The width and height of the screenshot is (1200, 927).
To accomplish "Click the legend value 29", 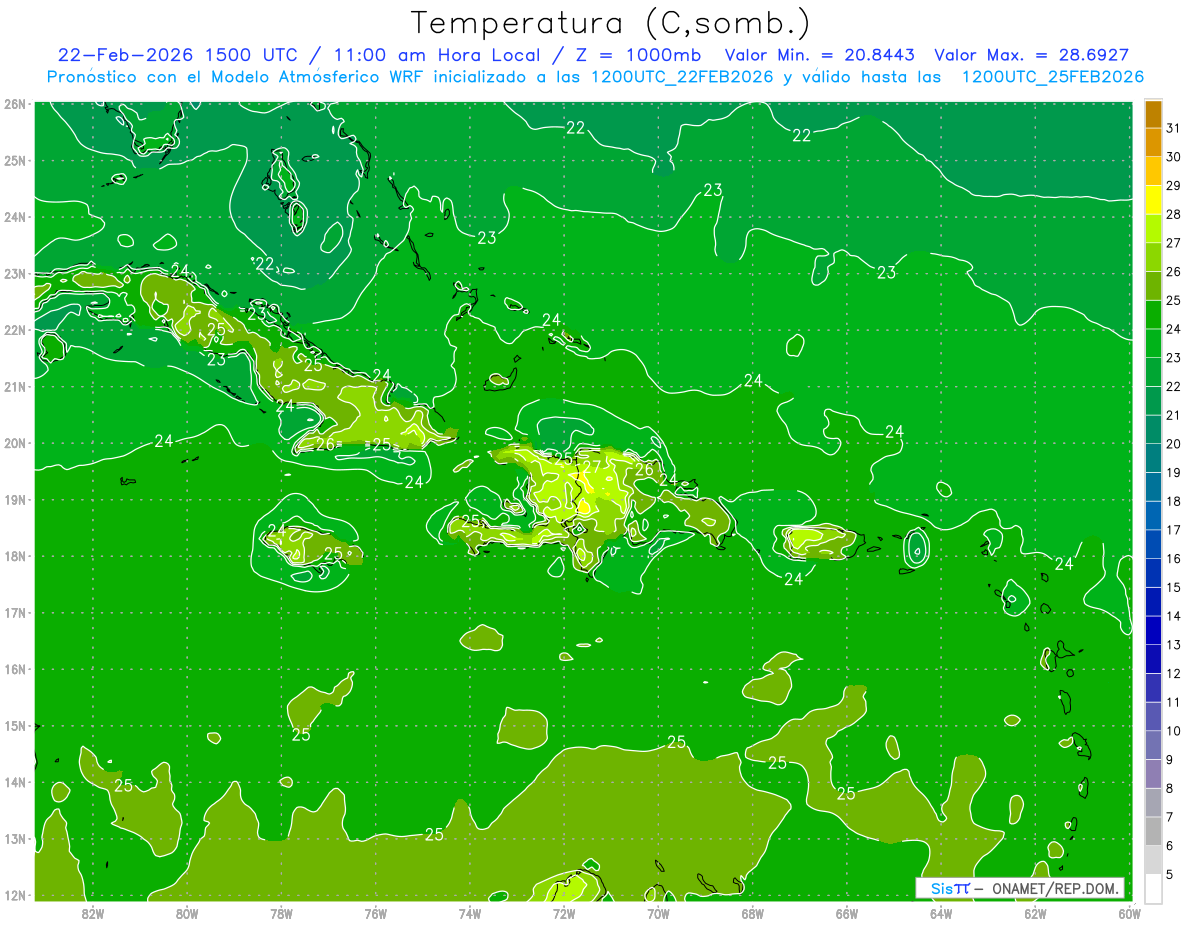I will click(1172, 186).
